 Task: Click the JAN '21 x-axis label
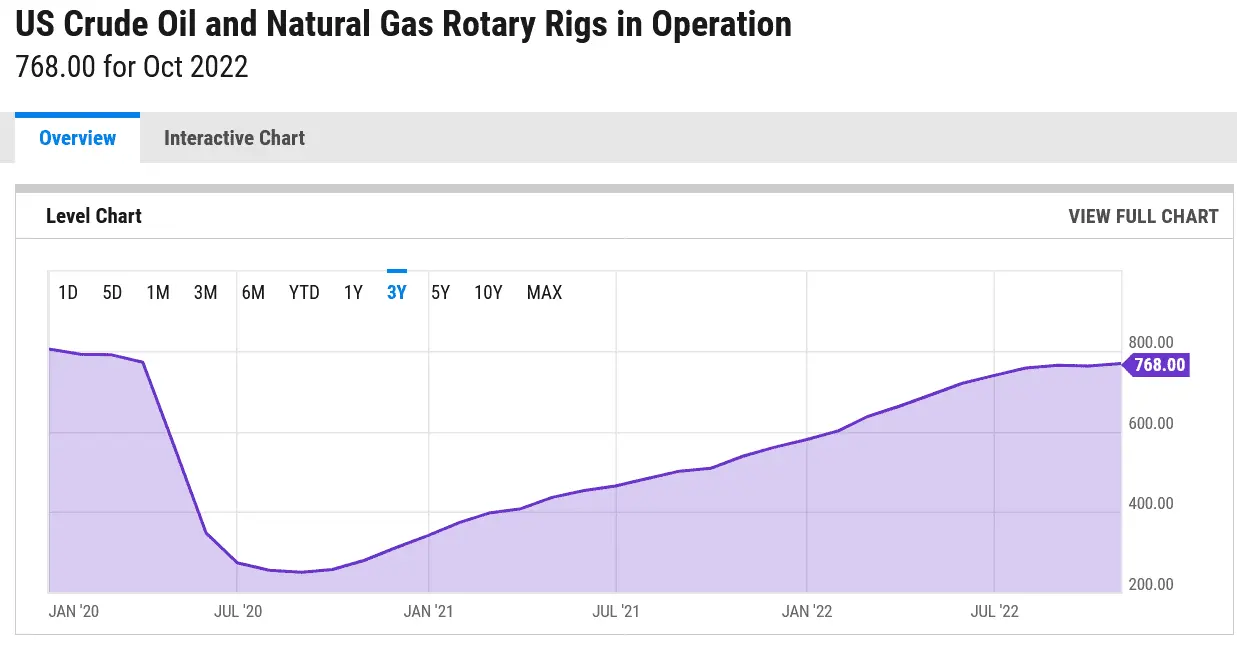[429, 611]
